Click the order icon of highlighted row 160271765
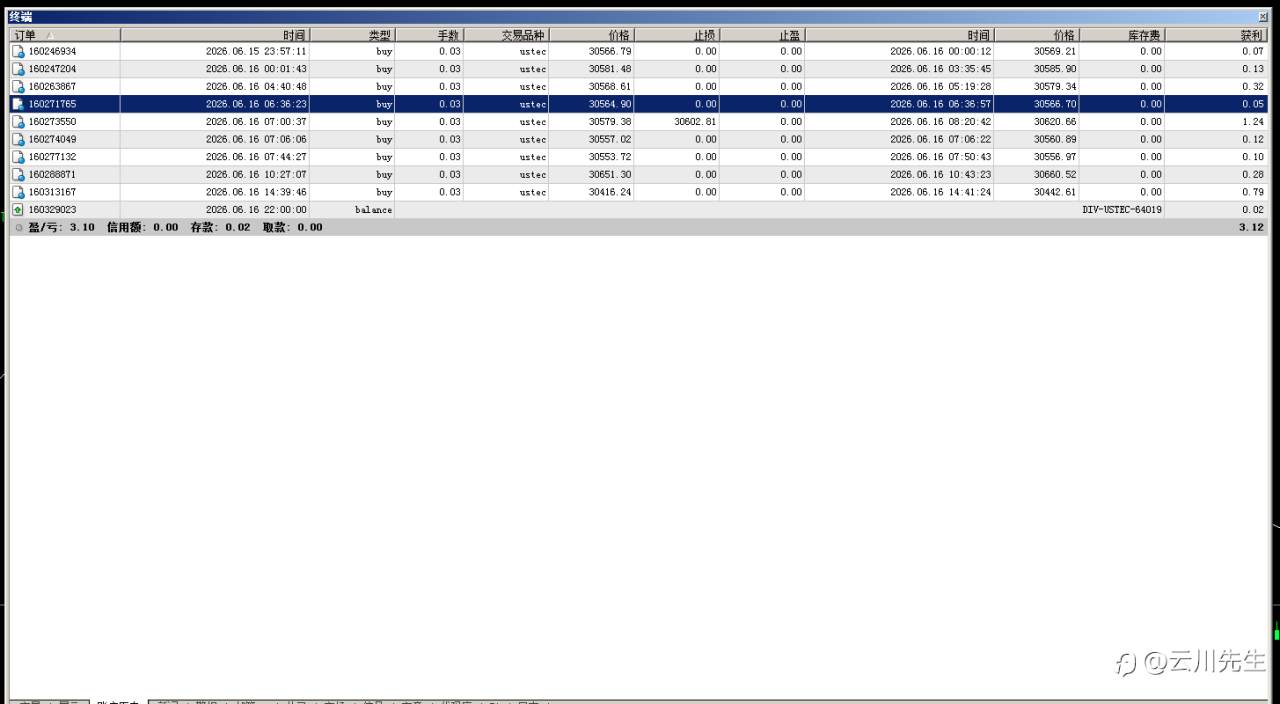Image resolution: width=1280 pixels, height=704 pixels. pos(18,104)
